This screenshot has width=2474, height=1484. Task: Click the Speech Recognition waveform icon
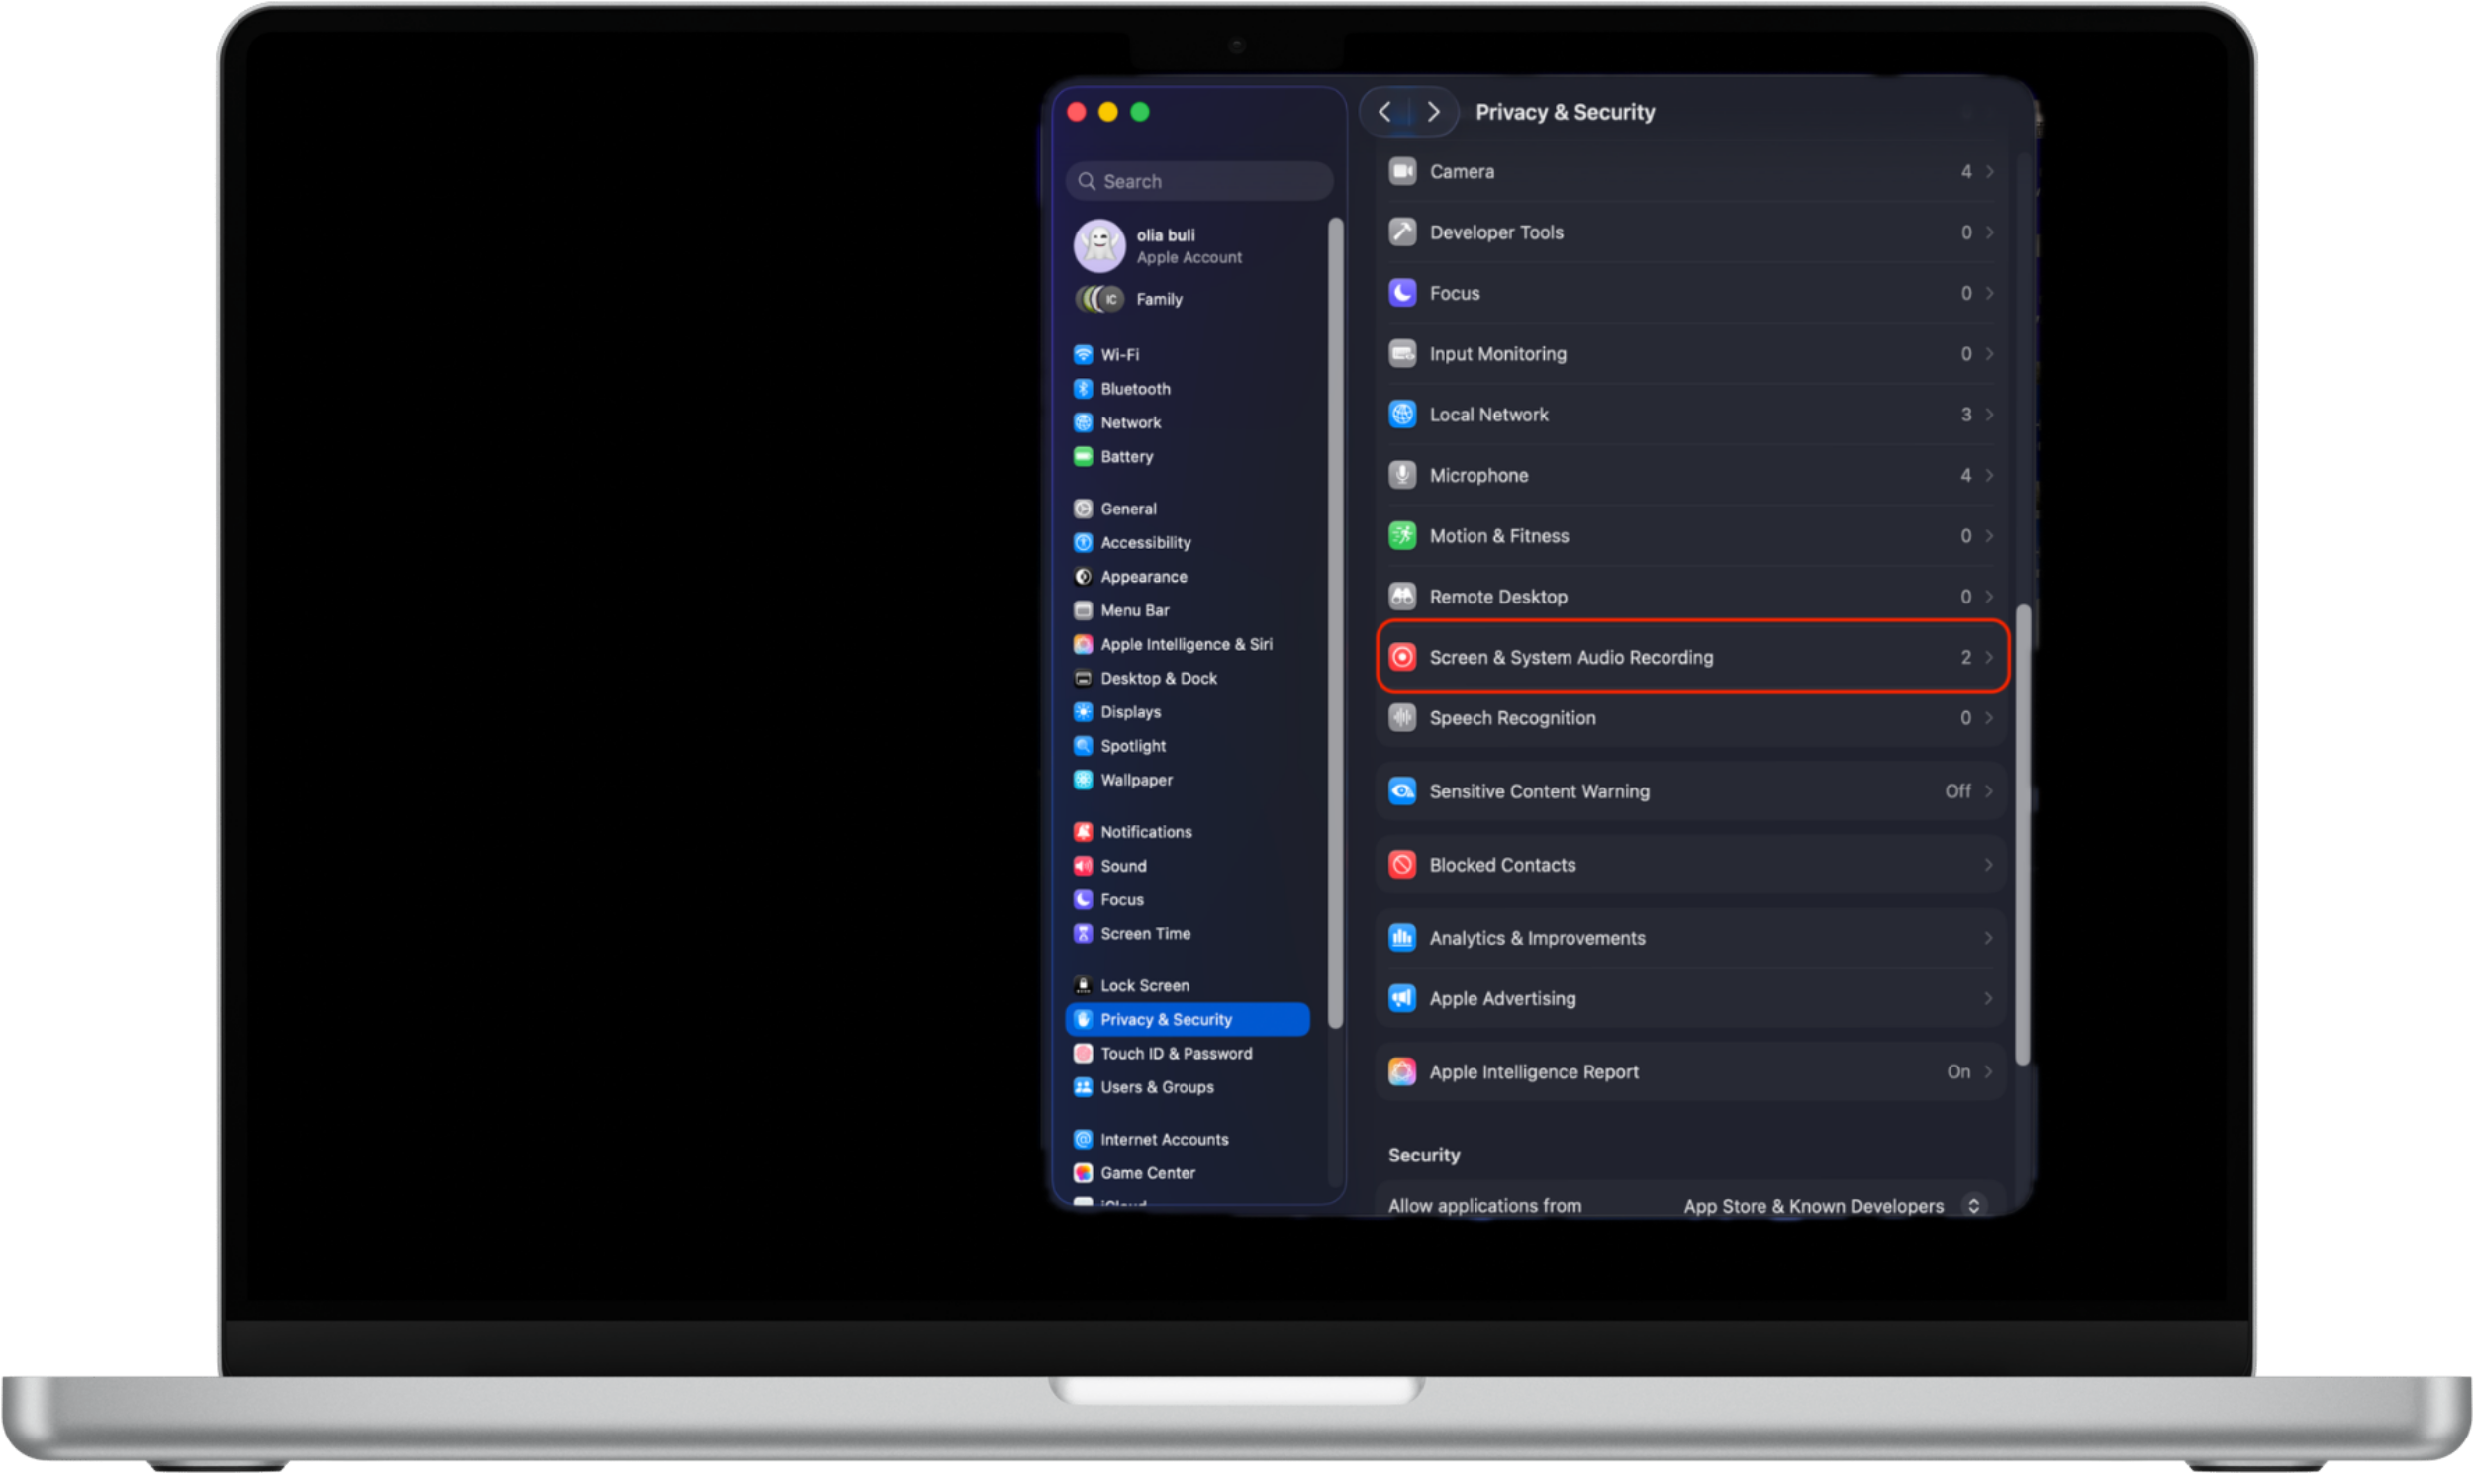point(1403,718)
